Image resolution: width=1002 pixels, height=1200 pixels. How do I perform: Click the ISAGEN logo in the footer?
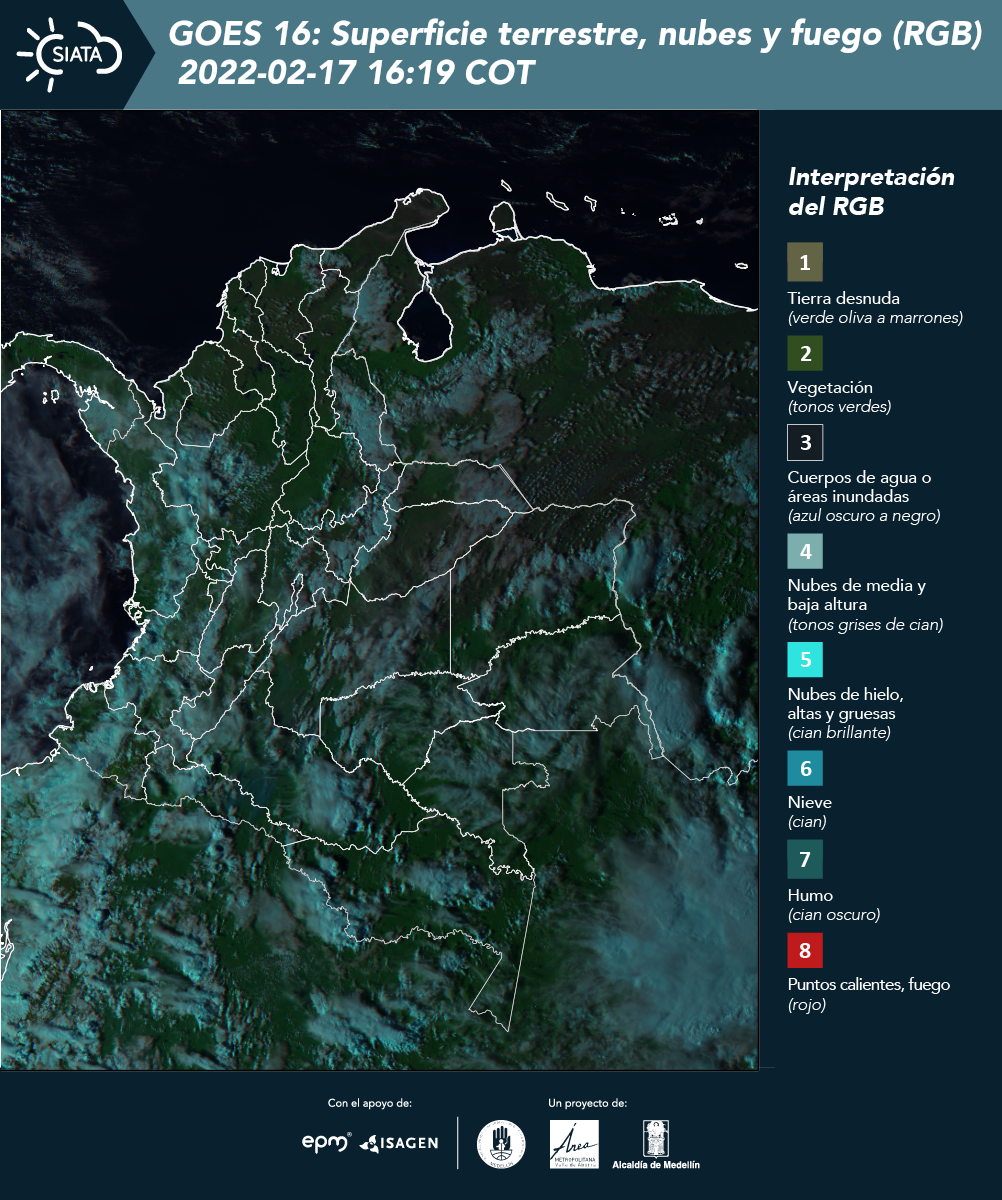[x=399, y=1143]
